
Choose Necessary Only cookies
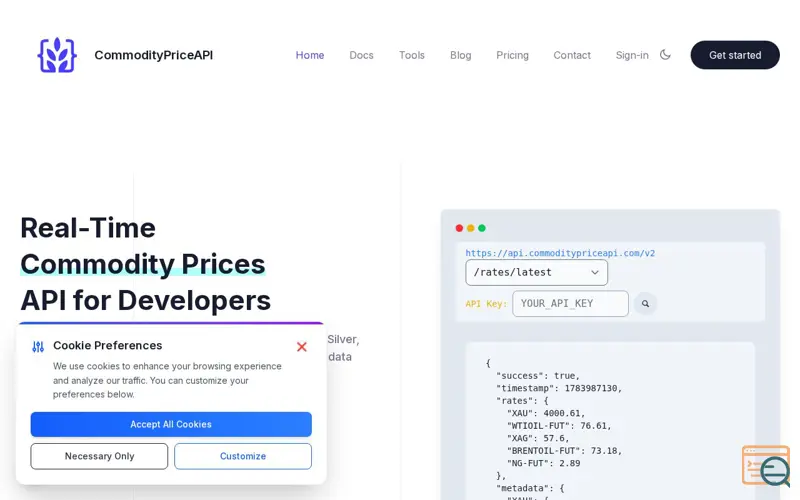pyautogui.click(x=99, y=456)
